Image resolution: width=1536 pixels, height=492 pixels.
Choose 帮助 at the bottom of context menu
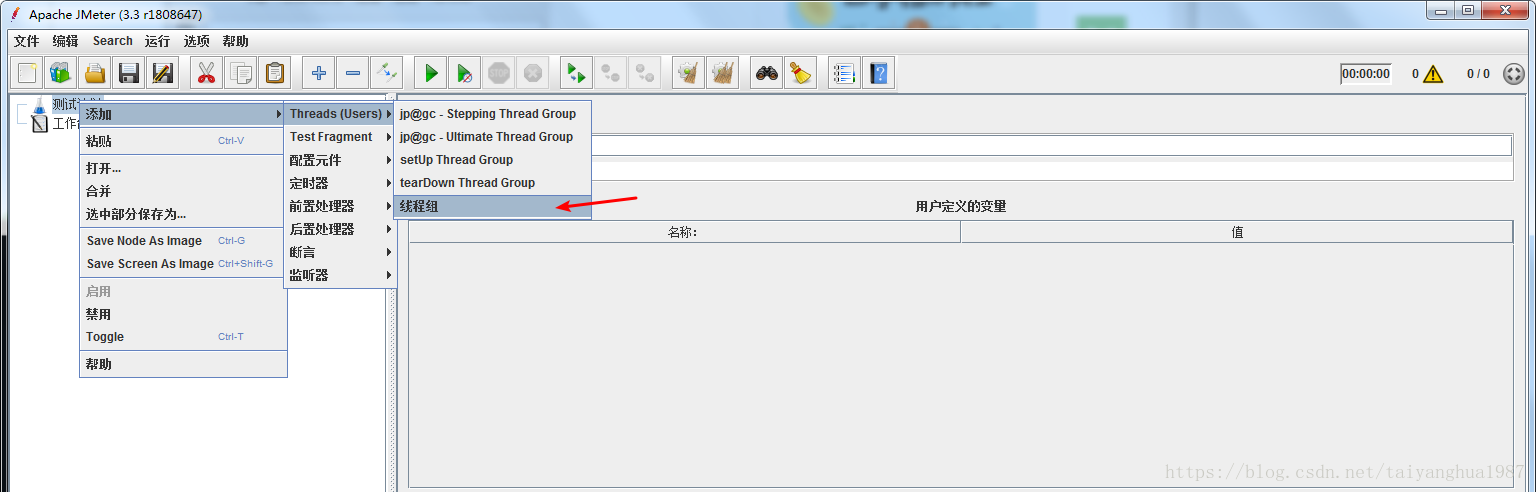pyautogui.click(x=183, y=364)
